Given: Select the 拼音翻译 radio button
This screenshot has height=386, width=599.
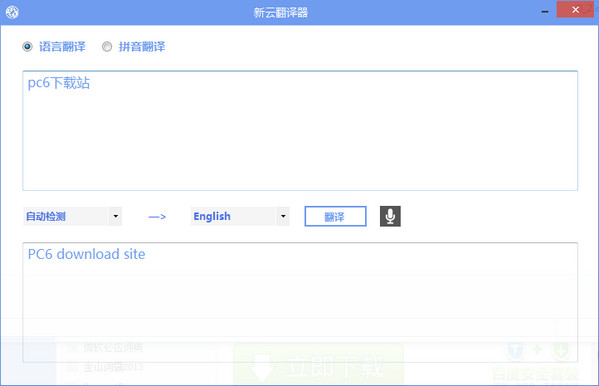Looking at the screenshot, I should pos(107,47).
